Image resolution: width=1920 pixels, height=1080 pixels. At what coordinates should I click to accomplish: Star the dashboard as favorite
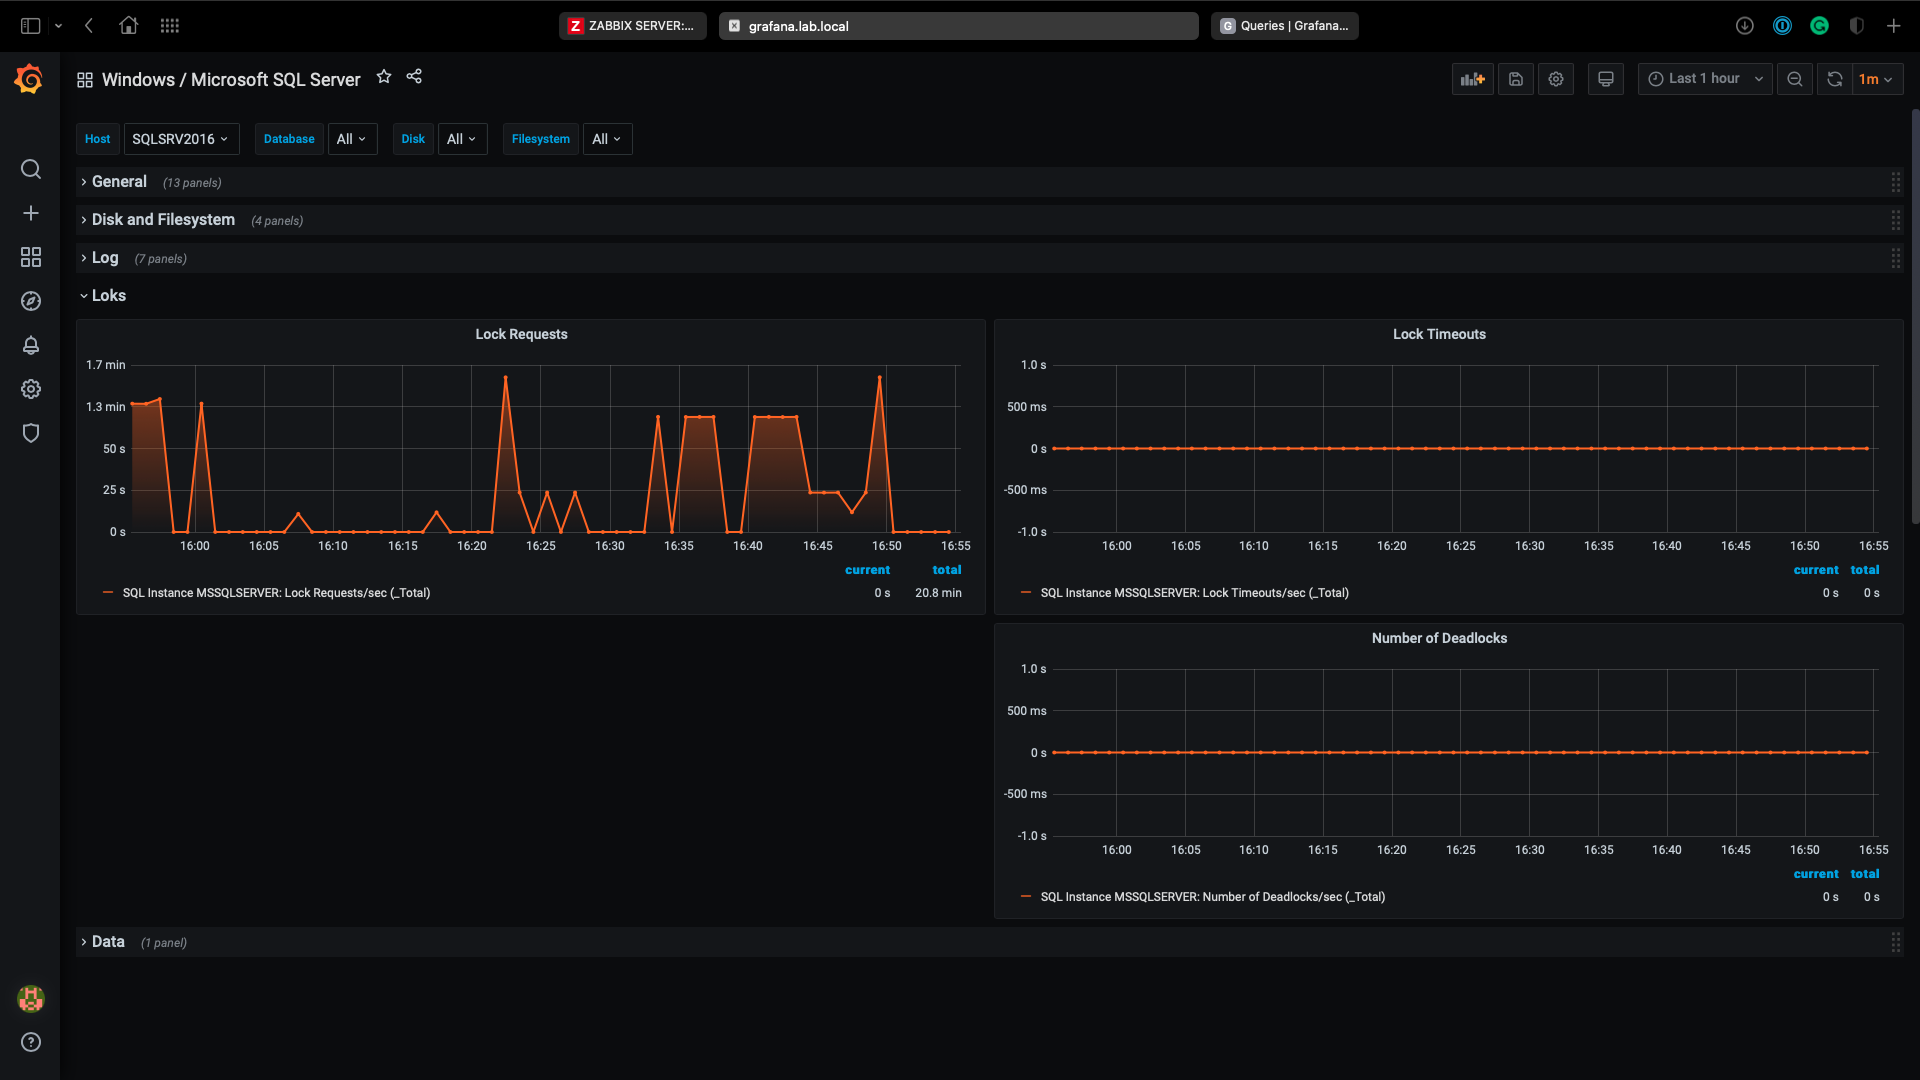pos(384,77)
